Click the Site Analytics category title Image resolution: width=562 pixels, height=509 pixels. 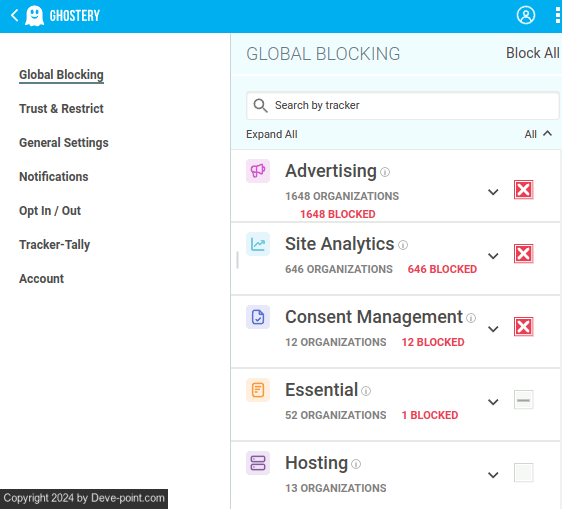point(340,244)
